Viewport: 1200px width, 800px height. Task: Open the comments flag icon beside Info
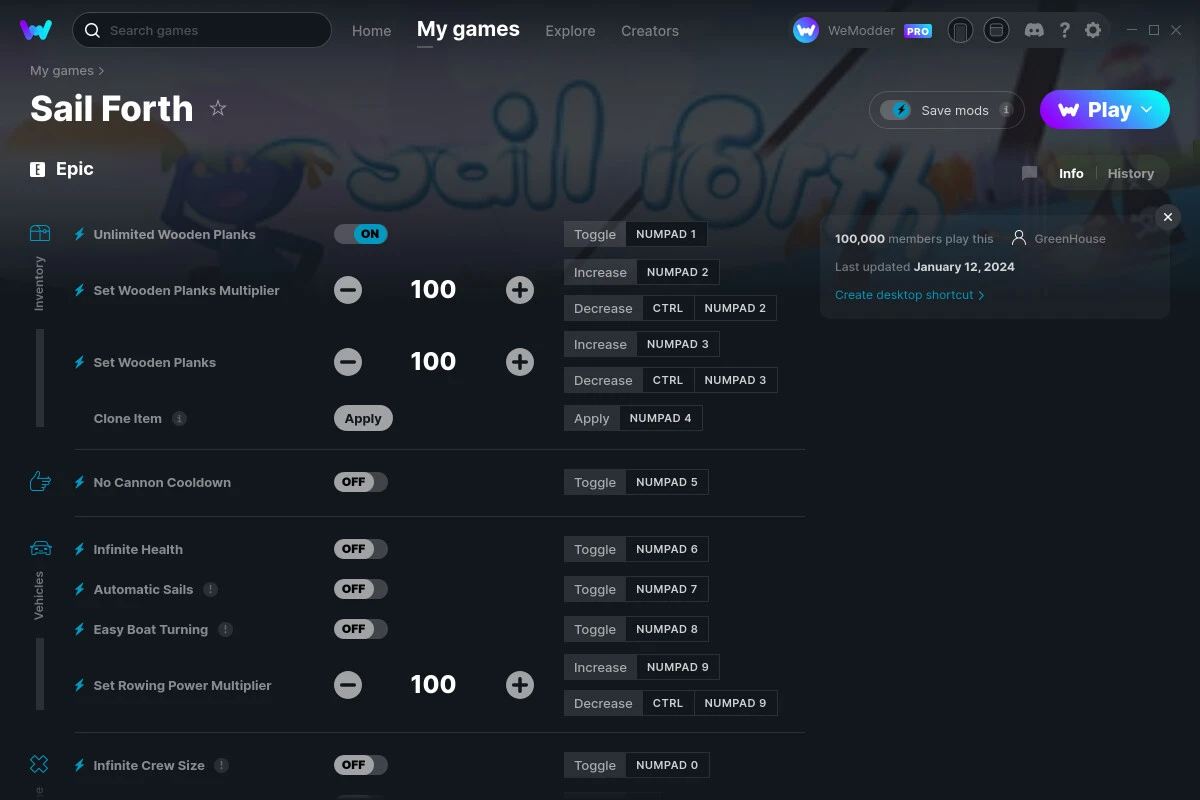click(x=1029, y=173)
